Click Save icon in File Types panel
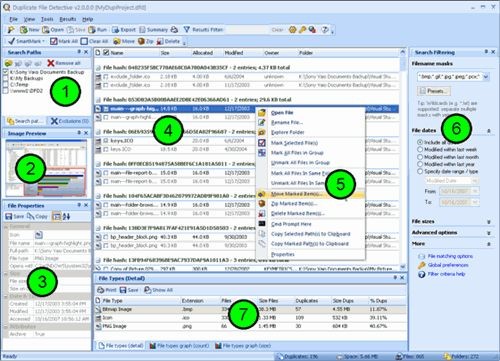The image size is (500, 361). [123, 290]
